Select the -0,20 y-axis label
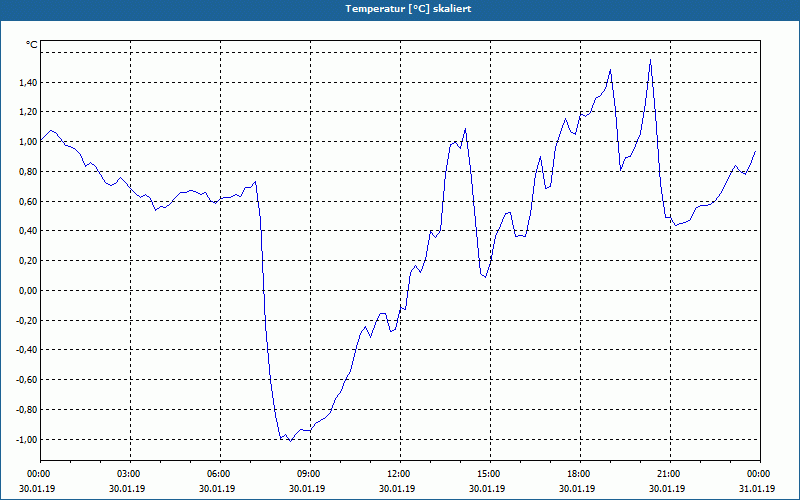The width and height of the screenshot is (800, 500). [x=27, y=320]
